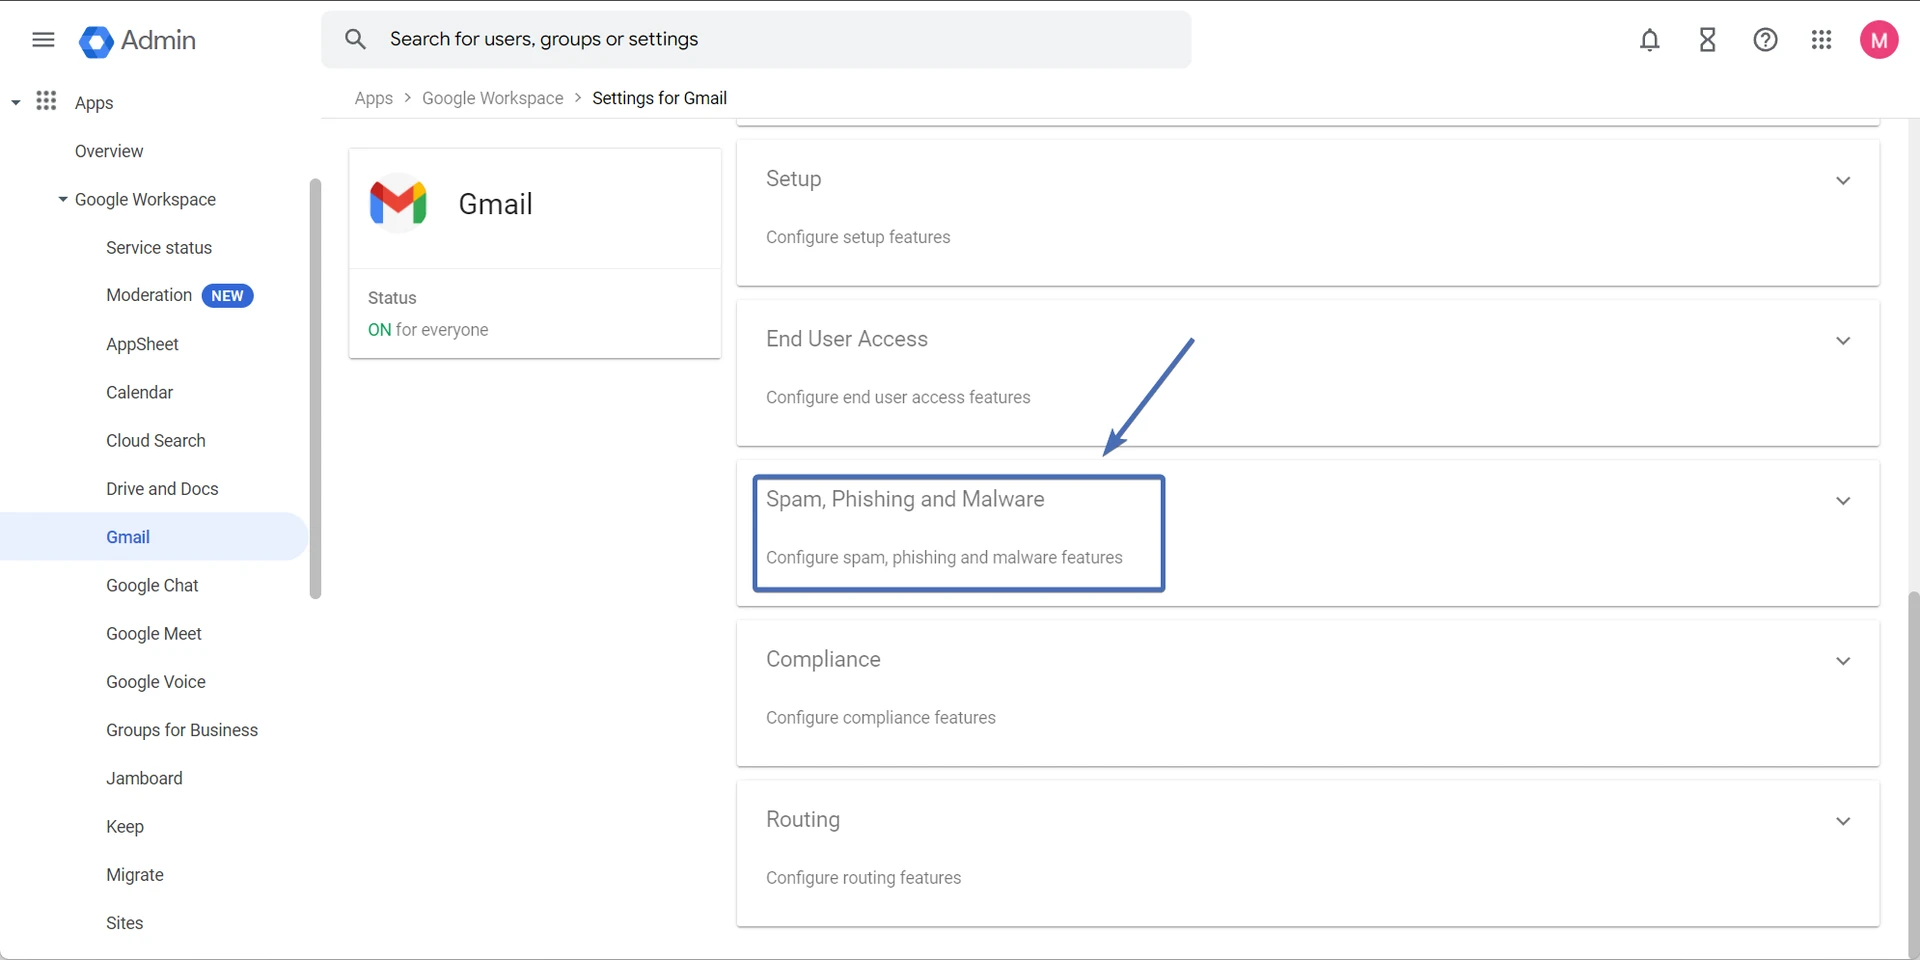1920x960 pixels.
Task: Expand the Routing section chevron
Action: coord(1842,821)
